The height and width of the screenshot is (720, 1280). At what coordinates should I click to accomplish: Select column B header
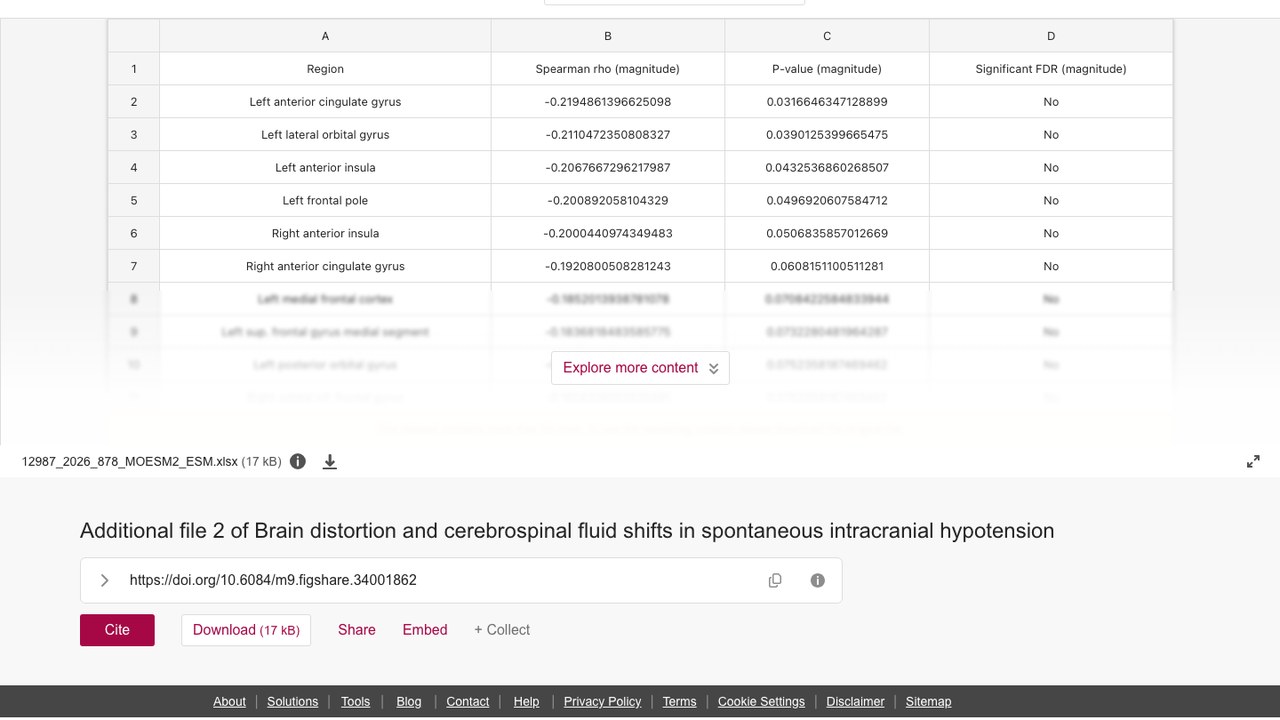click(x=608, y=36)
